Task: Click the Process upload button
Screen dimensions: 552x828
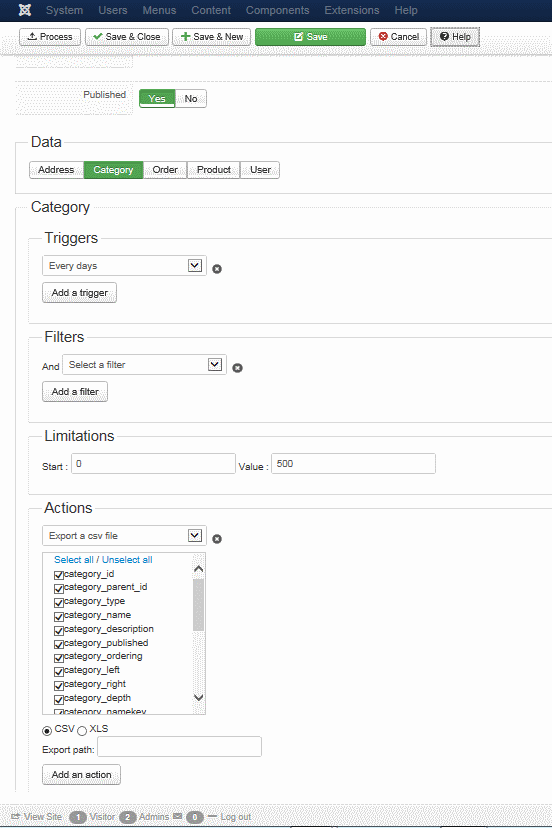Action: coord(50,37)
